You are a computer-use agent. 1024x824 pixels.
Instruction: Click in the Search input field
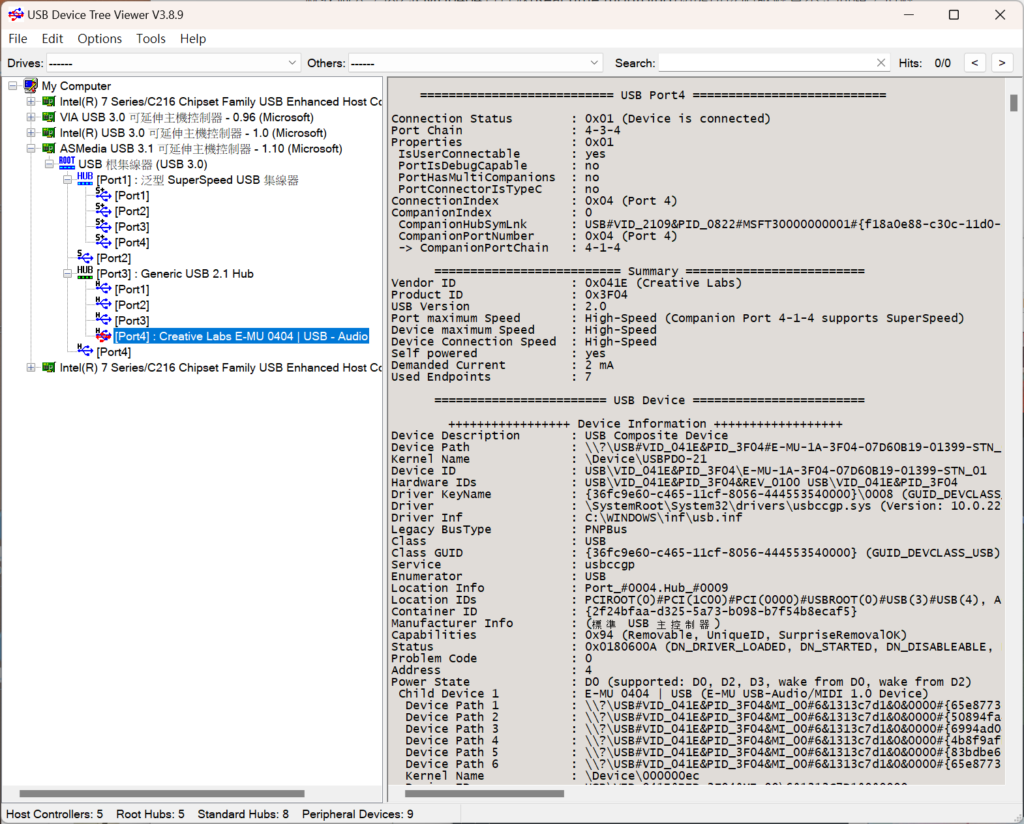[x=767, y=63]
